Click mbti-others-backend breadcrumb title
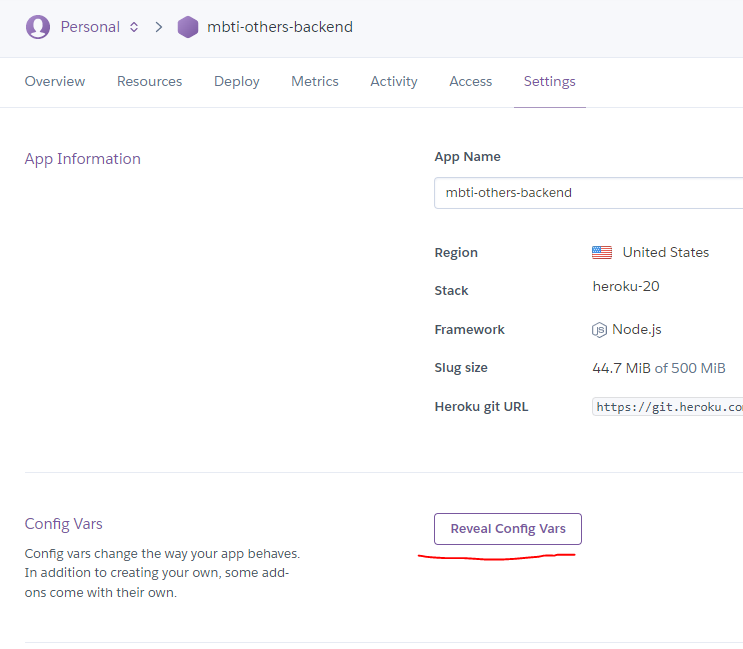 (x=280, y=27)
